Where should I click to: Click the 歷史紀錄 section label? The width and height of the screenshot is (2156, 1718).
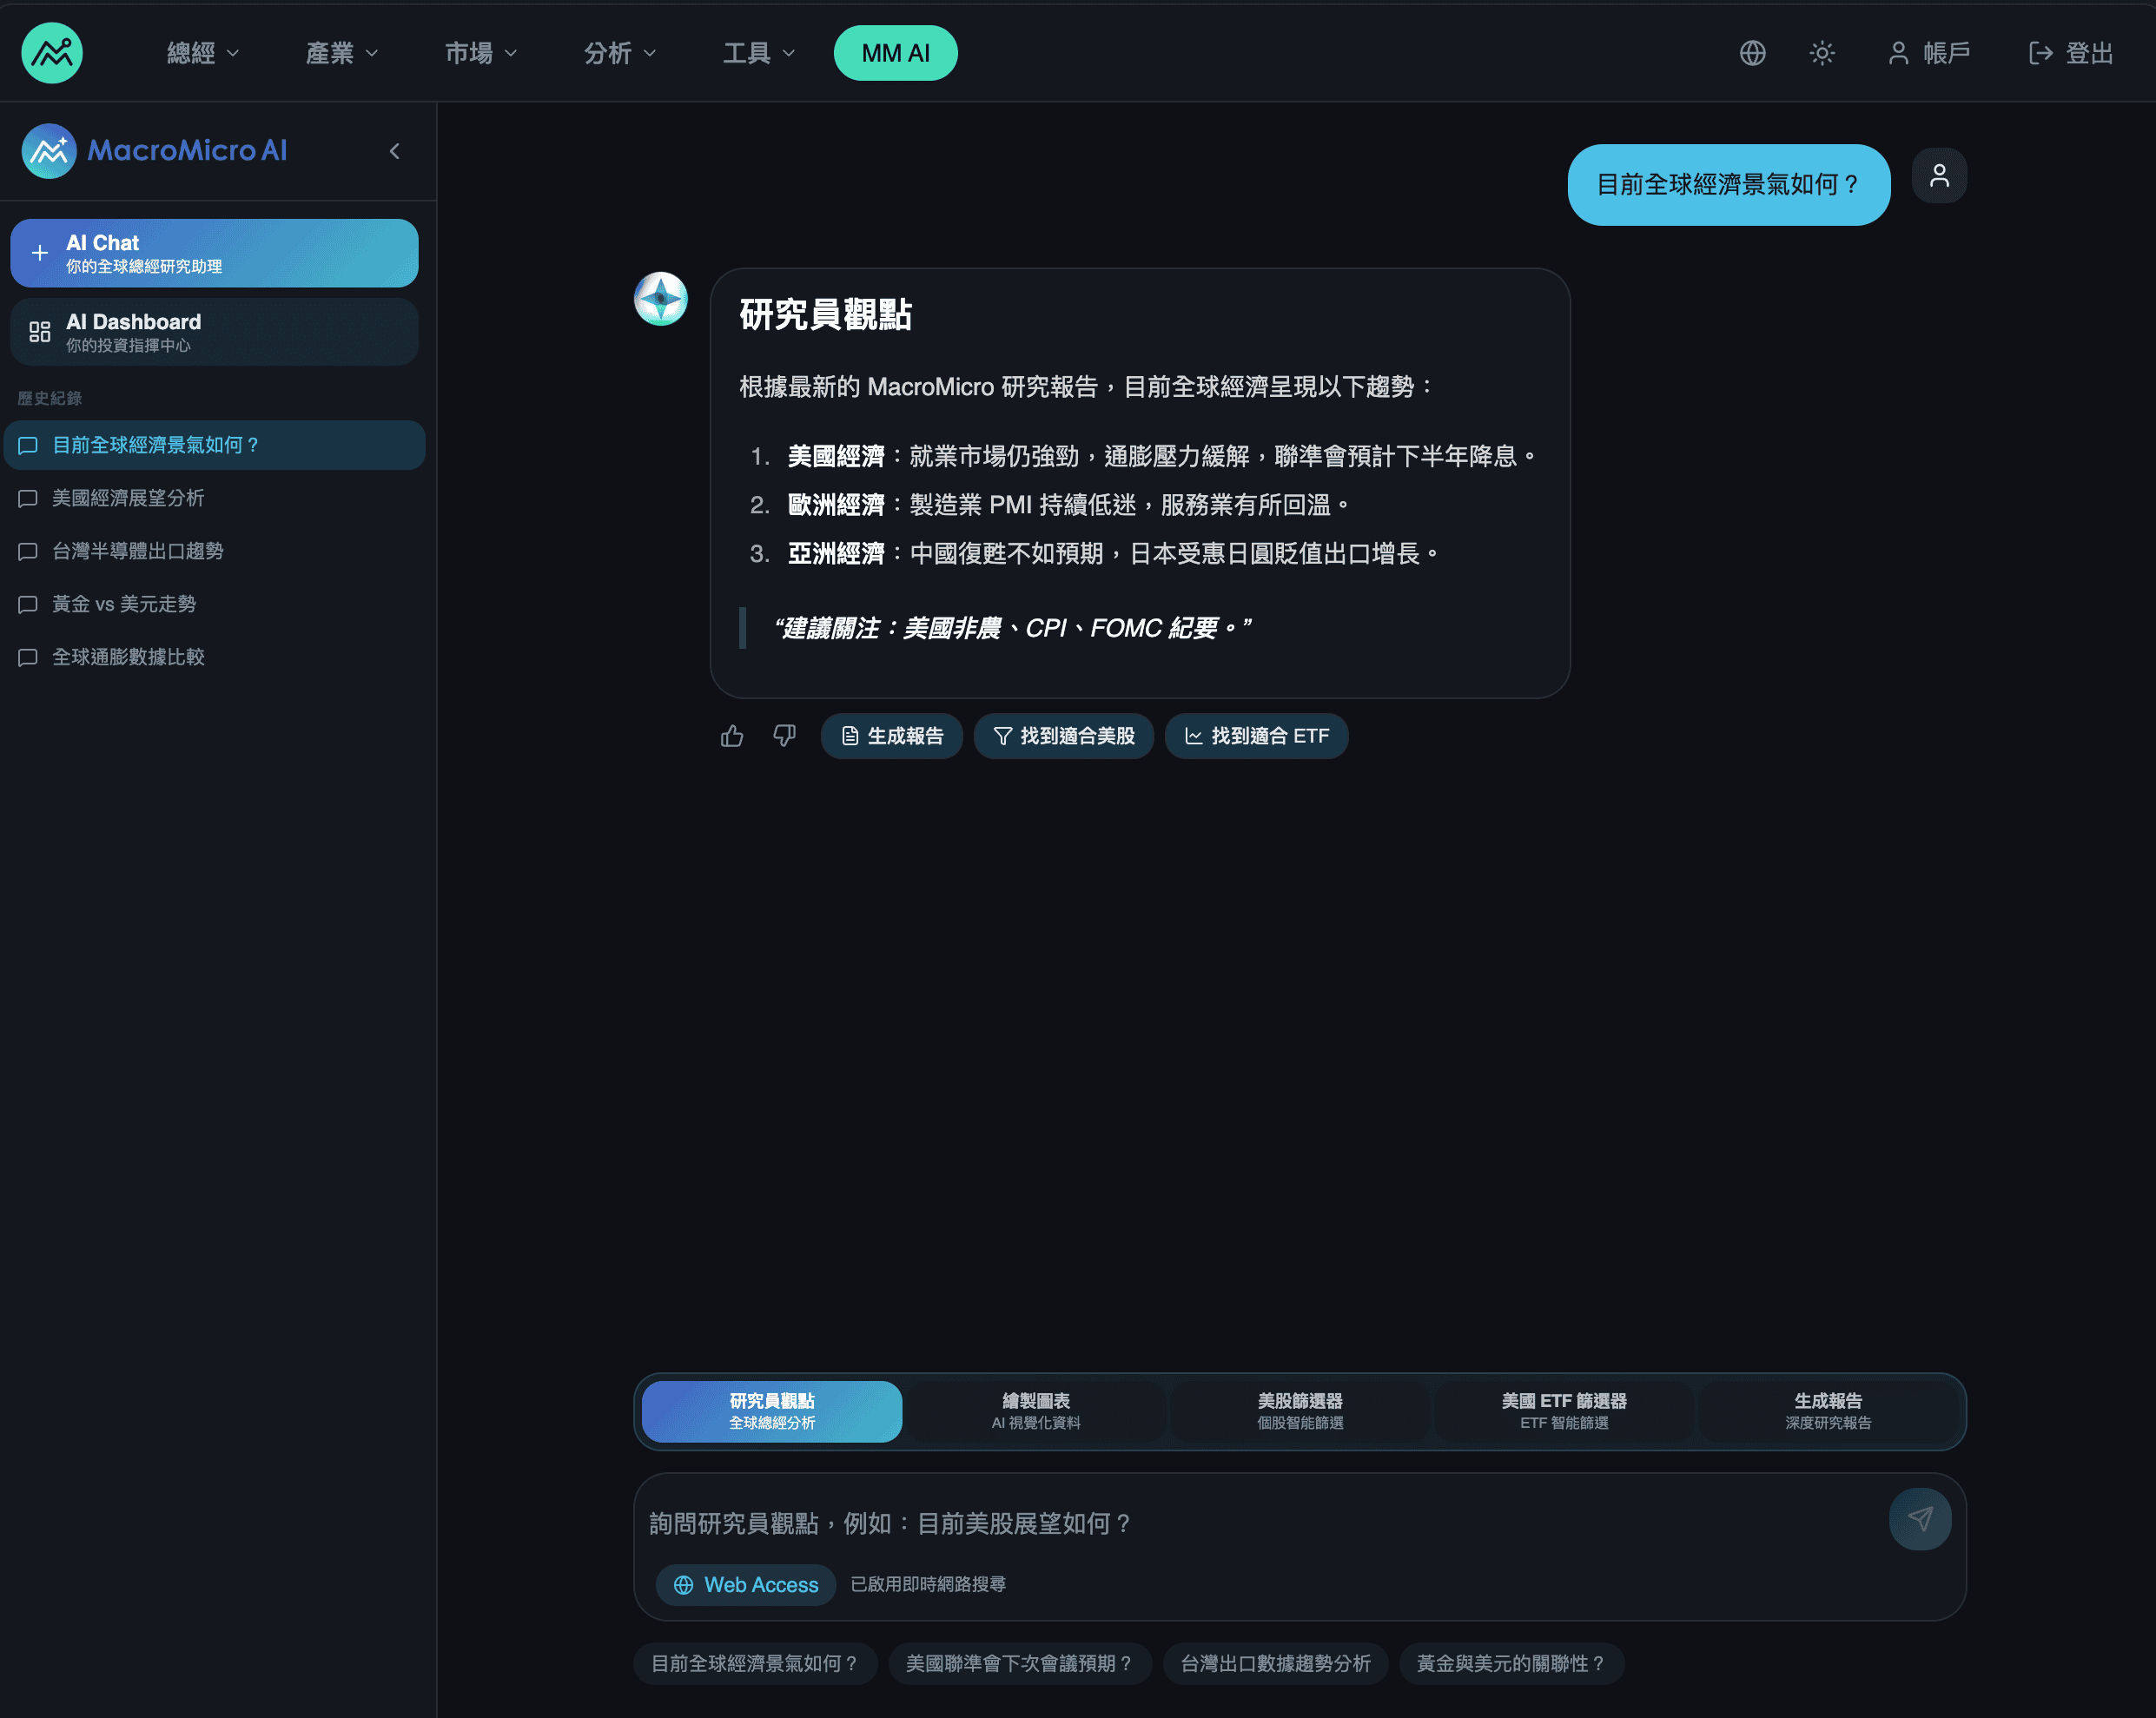coord(50,398)
